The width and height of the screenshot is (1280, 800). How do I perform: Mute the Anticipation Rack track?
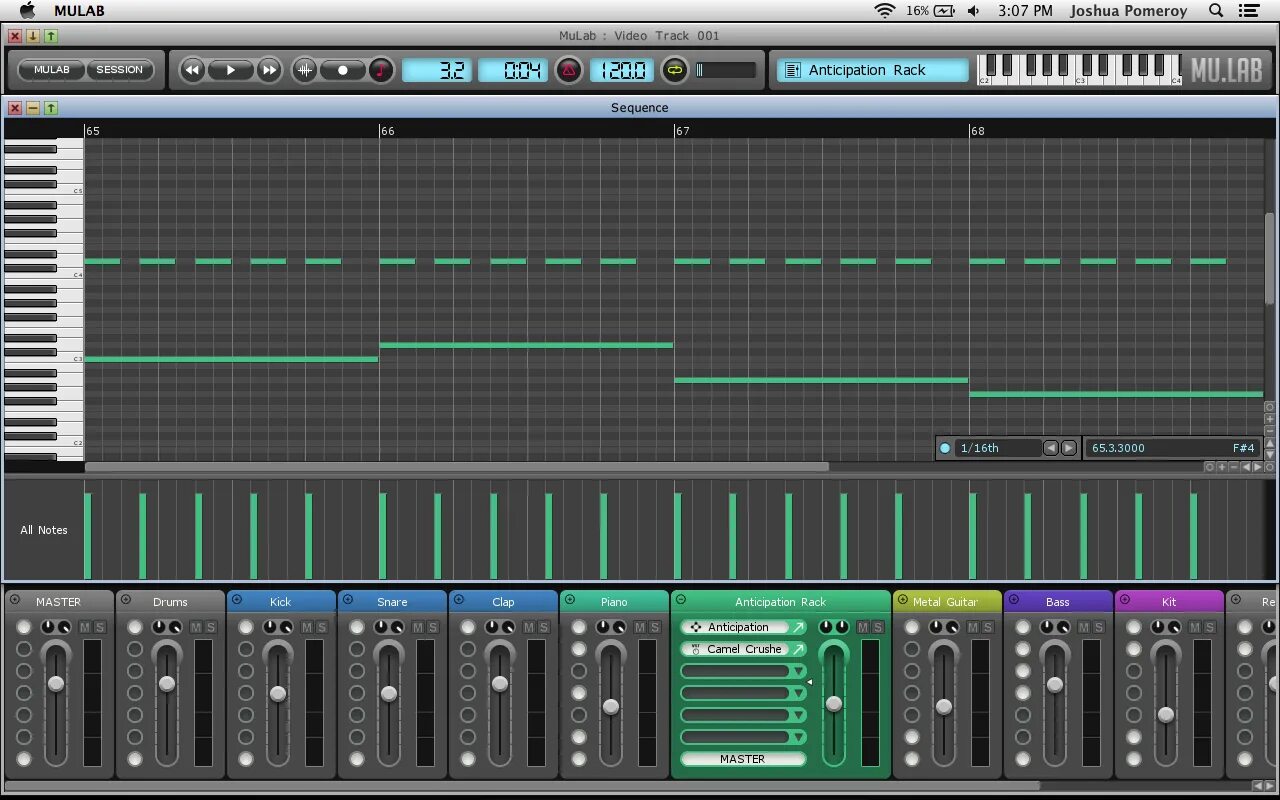pos(862,627)
